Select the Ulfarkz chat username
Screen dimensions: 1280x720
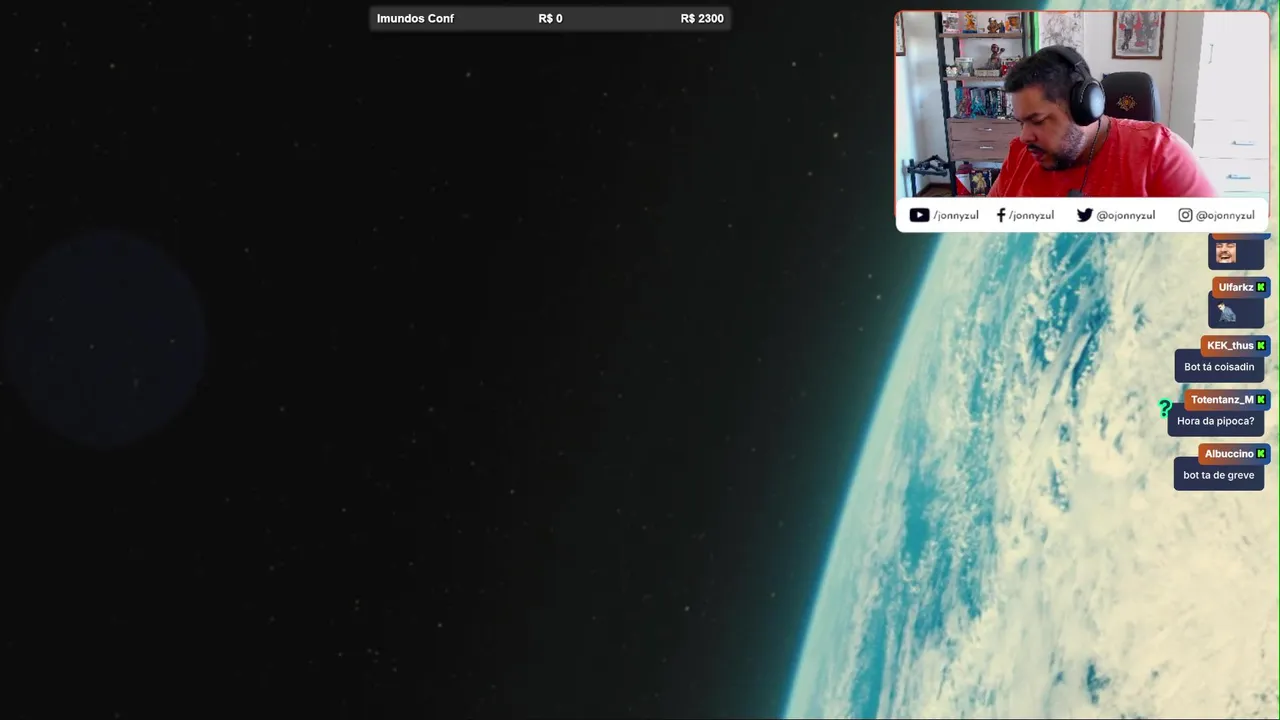(1235, 287)
